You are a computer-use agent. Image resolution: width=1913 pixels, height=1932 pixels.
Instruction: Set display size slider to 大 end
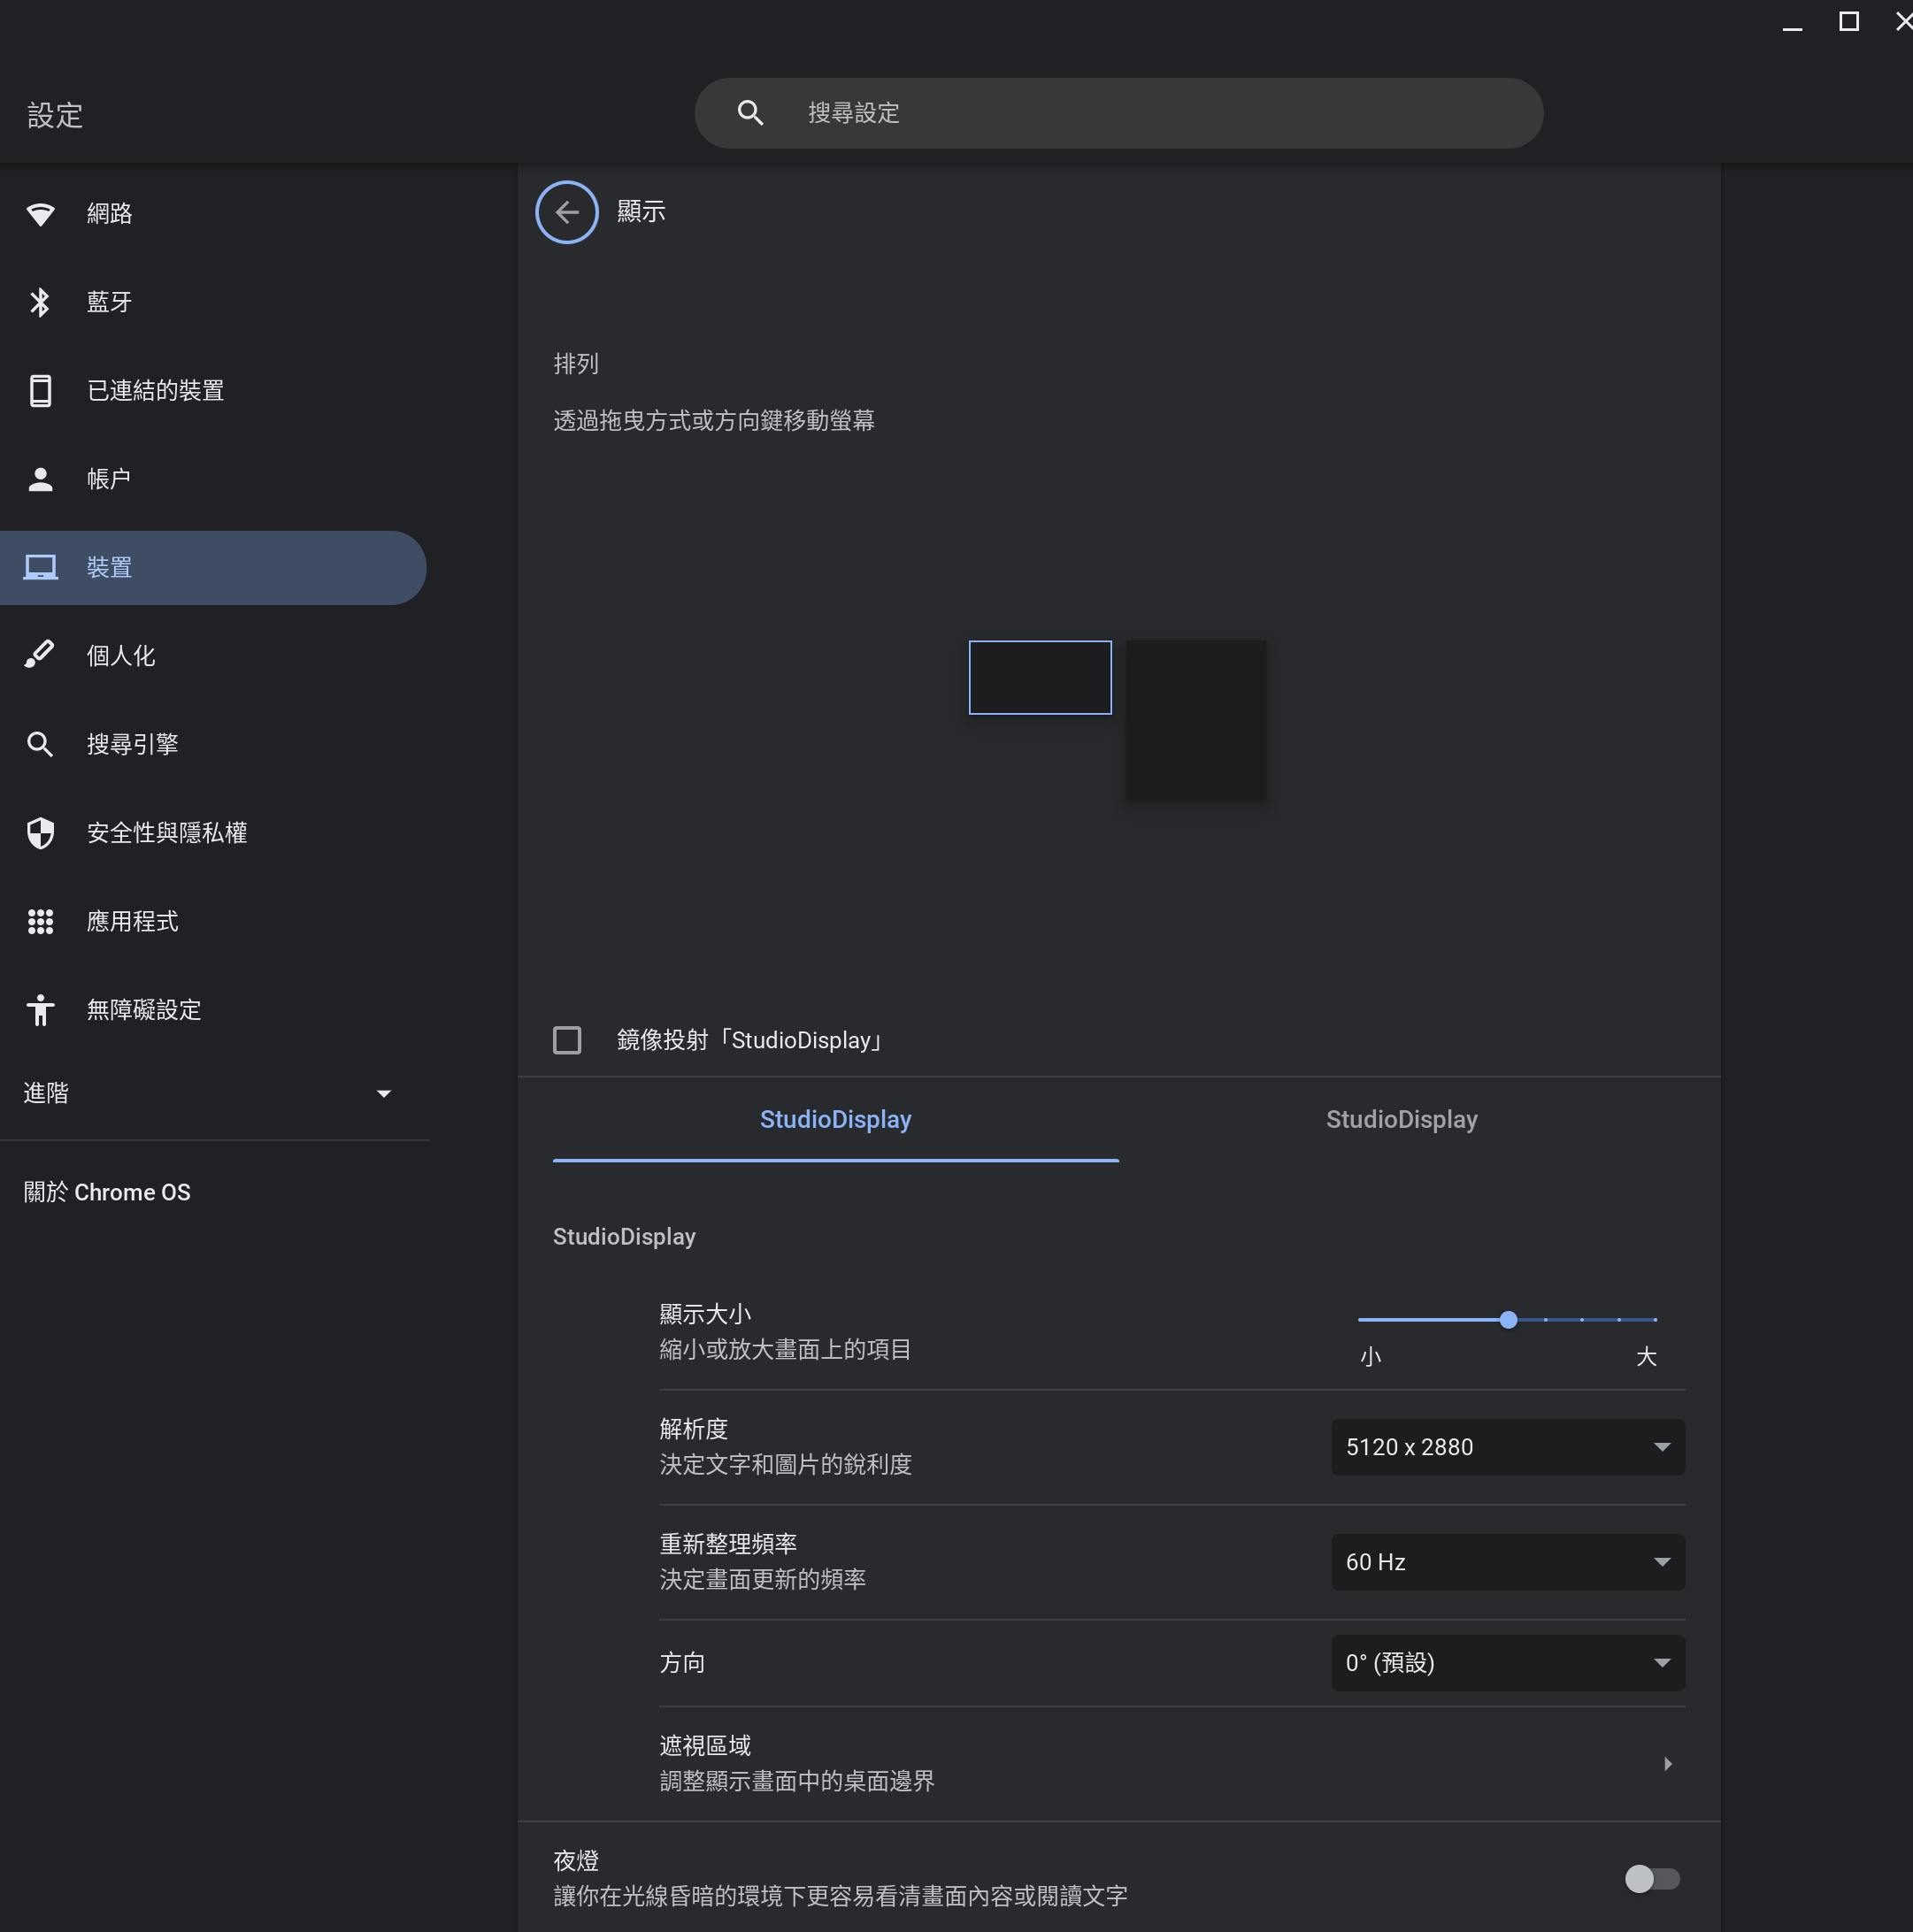(1655, 1320)
